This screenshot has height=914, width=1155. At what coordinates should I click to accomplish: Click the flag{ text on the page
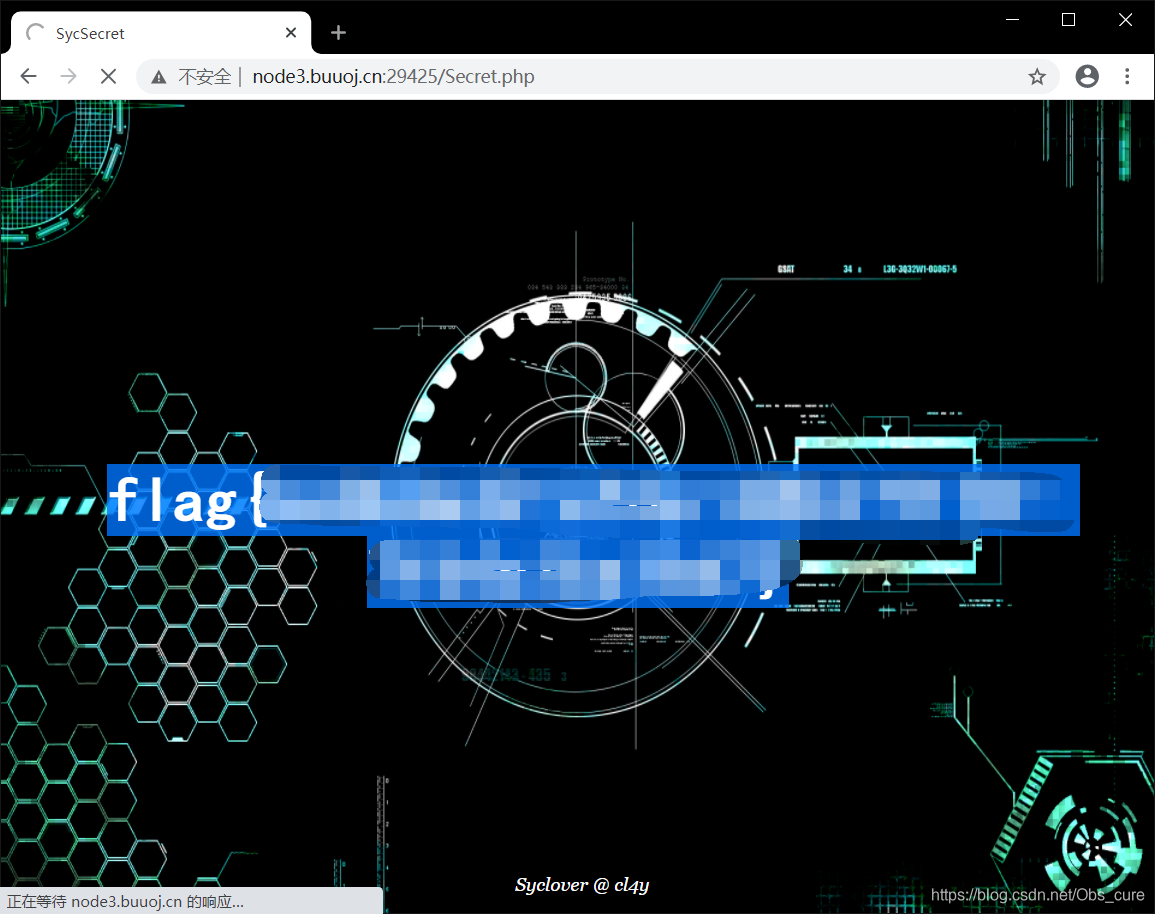(x=186, y=501)
